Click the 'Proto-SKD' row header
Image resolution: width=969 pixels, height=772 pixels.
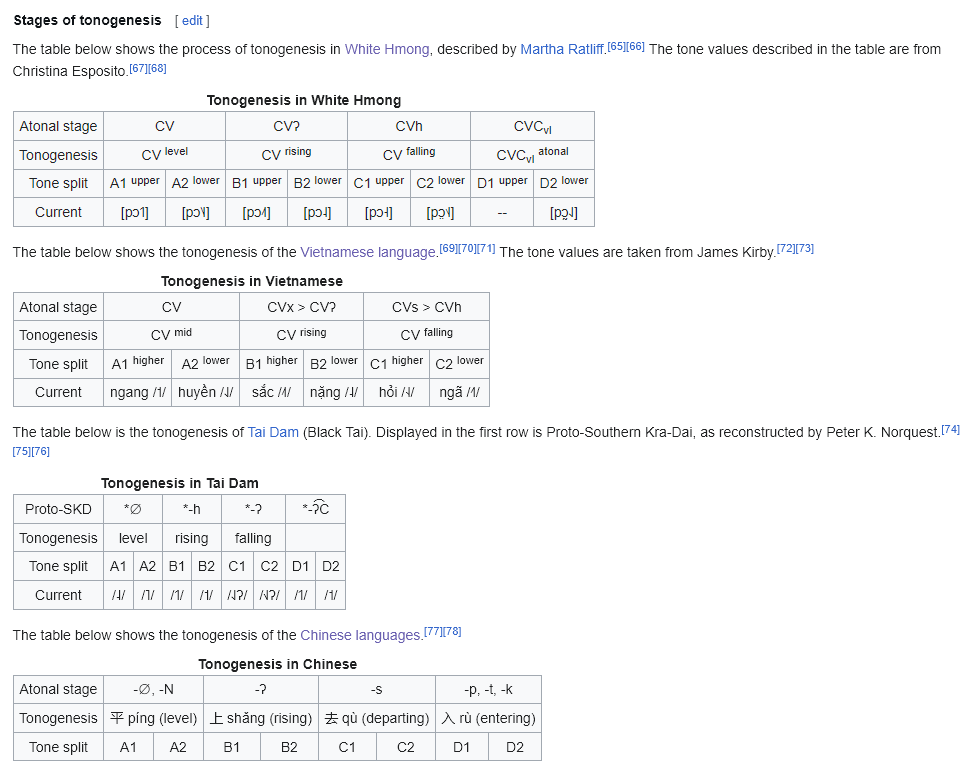coord(58,509)
